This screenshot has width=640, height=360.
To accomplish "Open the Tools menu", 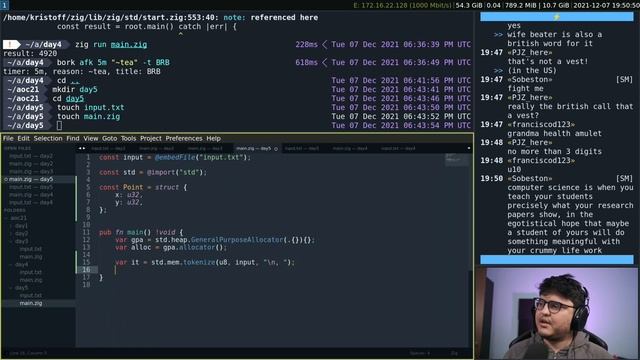I will (128, 138).
